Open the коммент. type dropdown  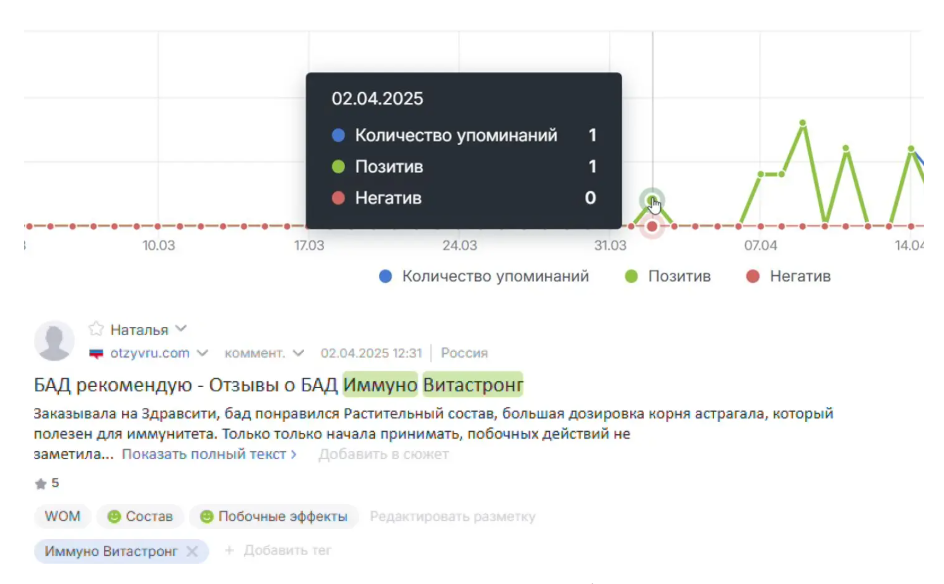pos(264,353)
